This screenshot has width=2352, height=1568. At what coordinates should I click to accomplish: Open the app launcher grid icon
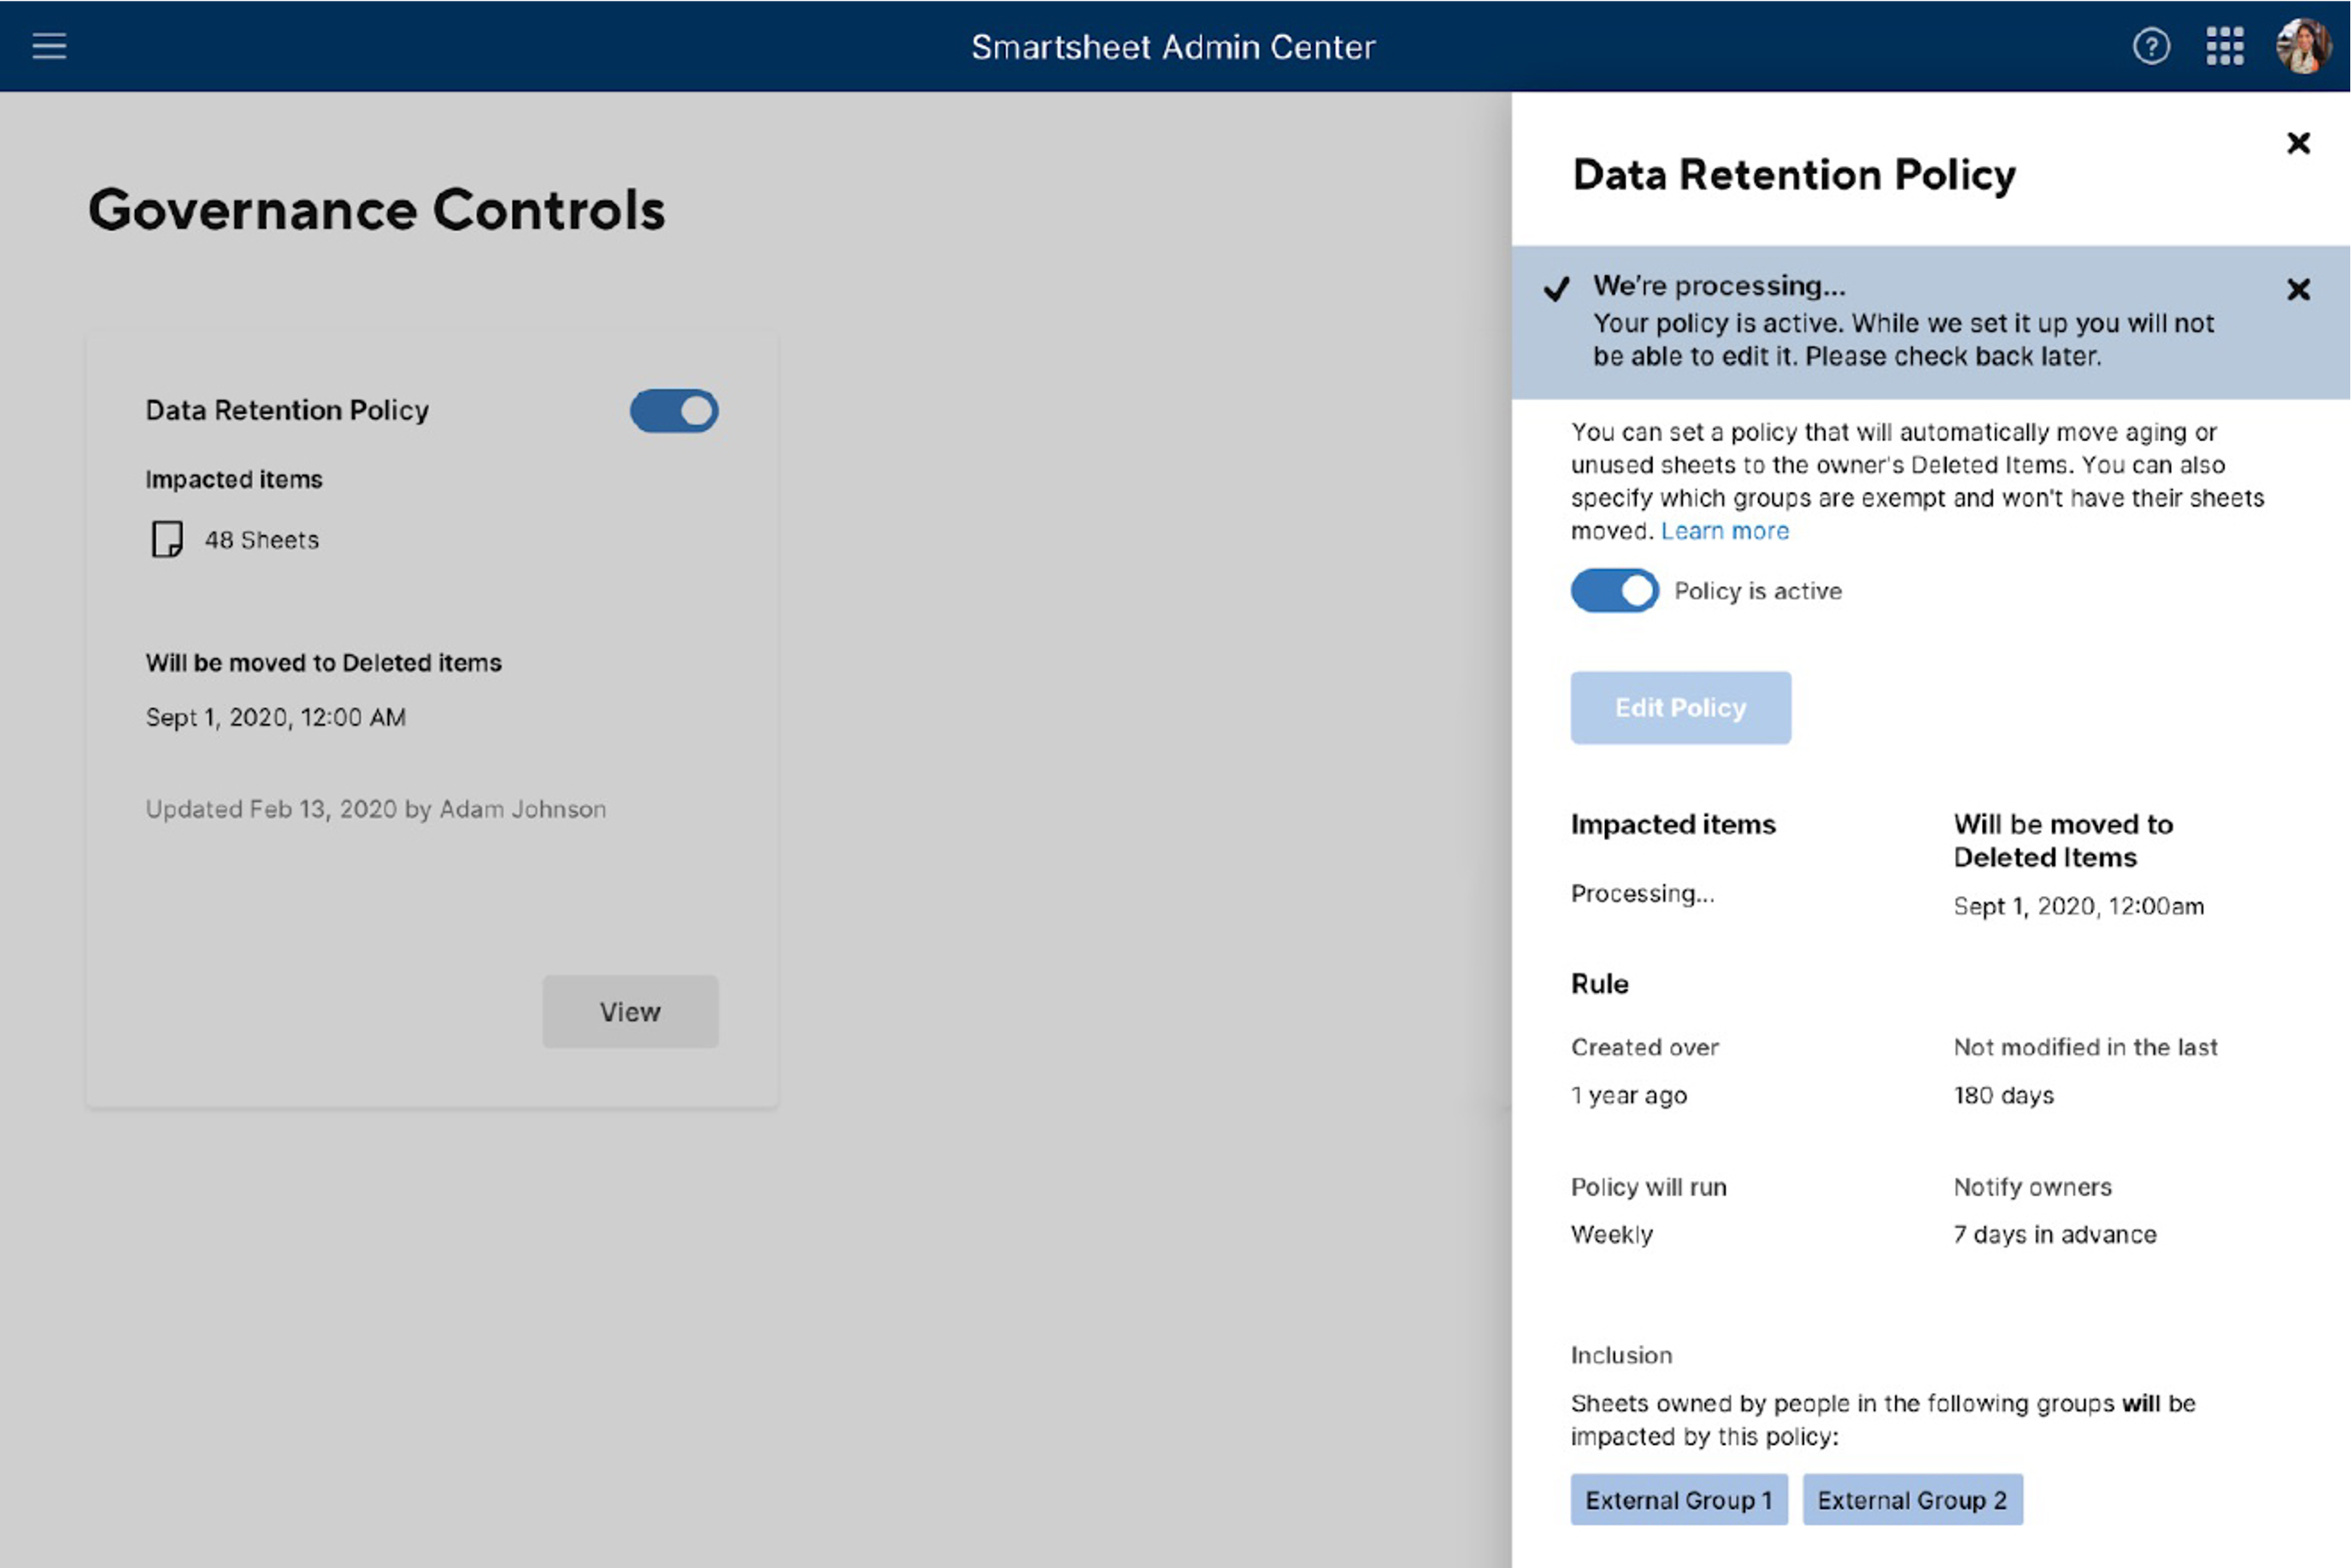point(2225,46)
